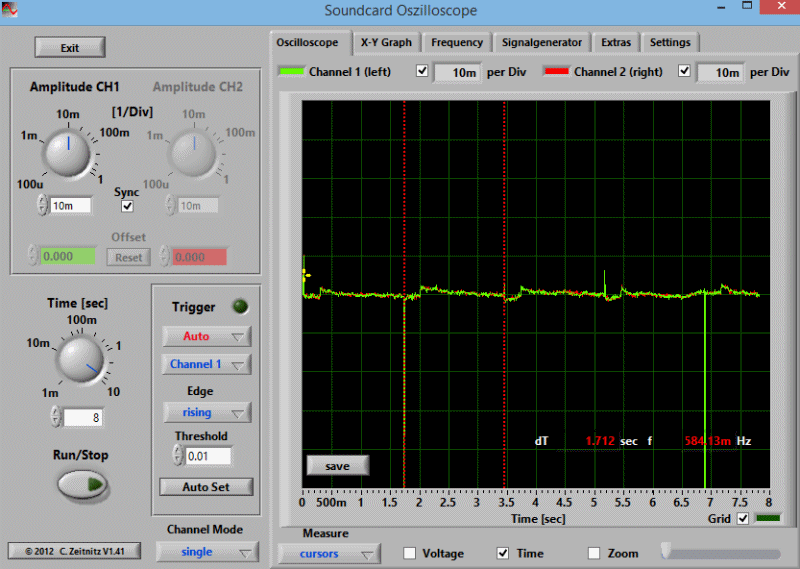The width and height of the screenshot is (800, 569).
Task: Click the Run/Stop play button
Action: [82, 484]
